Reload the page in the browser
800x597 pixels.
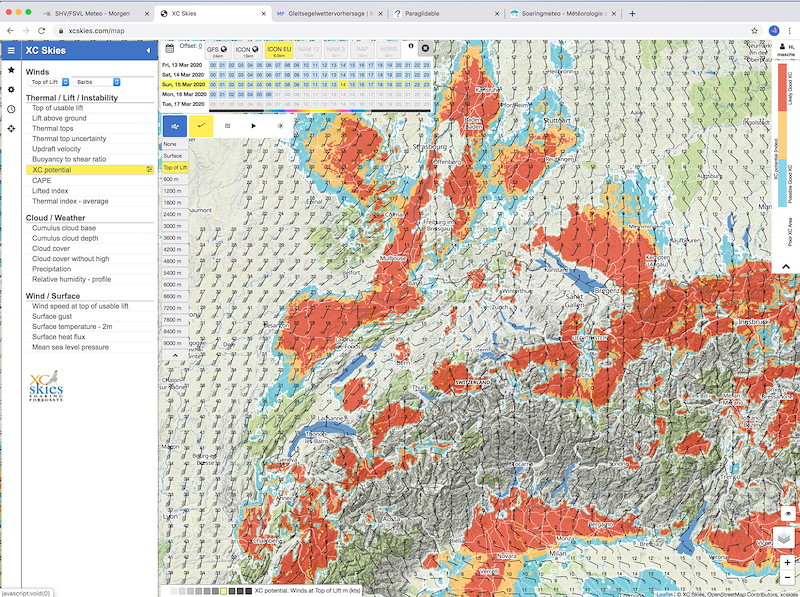point(41,31)
